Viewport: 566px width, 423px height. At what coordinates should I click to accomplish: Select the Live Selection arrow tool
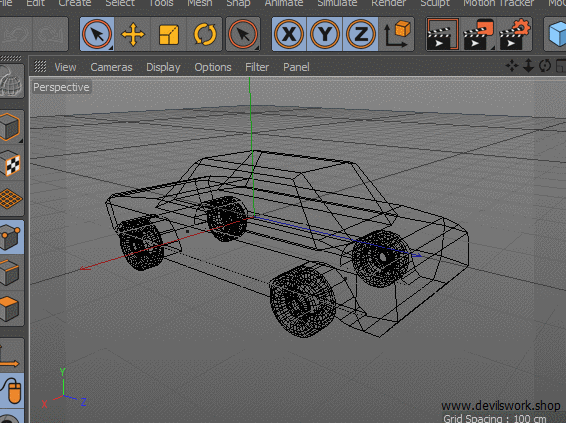tap(97, 34)
